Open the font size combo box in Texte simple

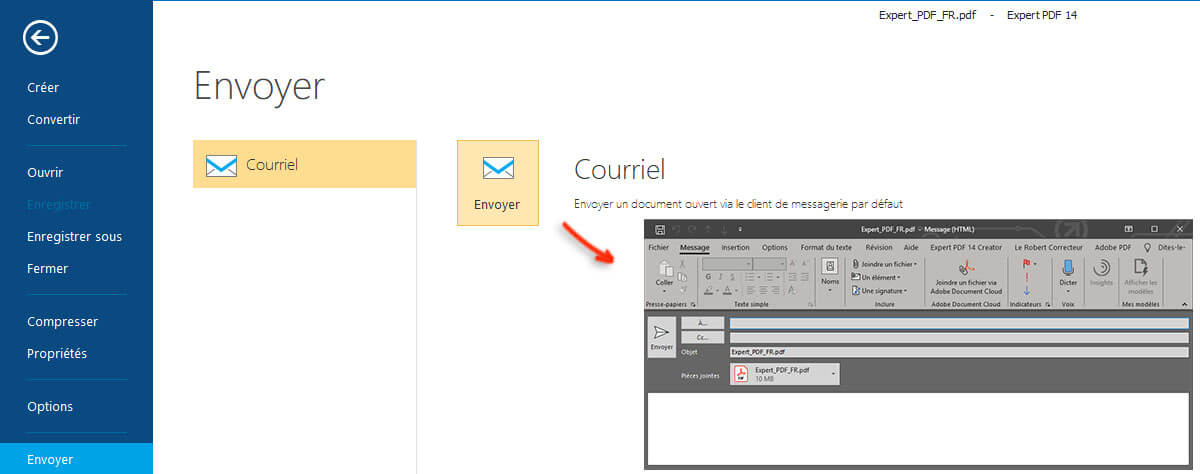pos(769,264)
